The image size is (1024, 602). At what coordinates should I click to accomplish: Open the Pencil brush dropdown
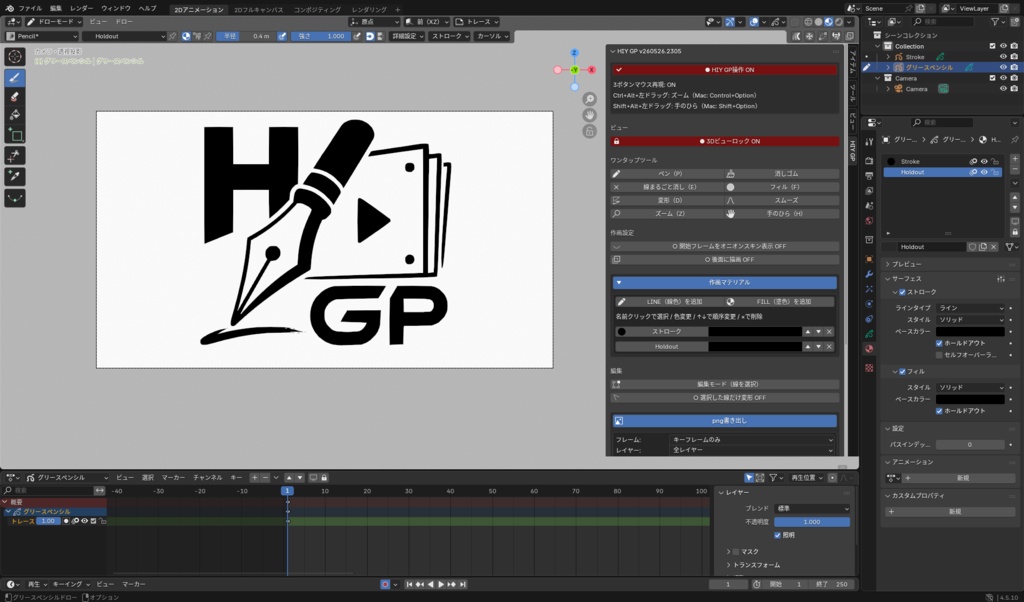[41, 36]
